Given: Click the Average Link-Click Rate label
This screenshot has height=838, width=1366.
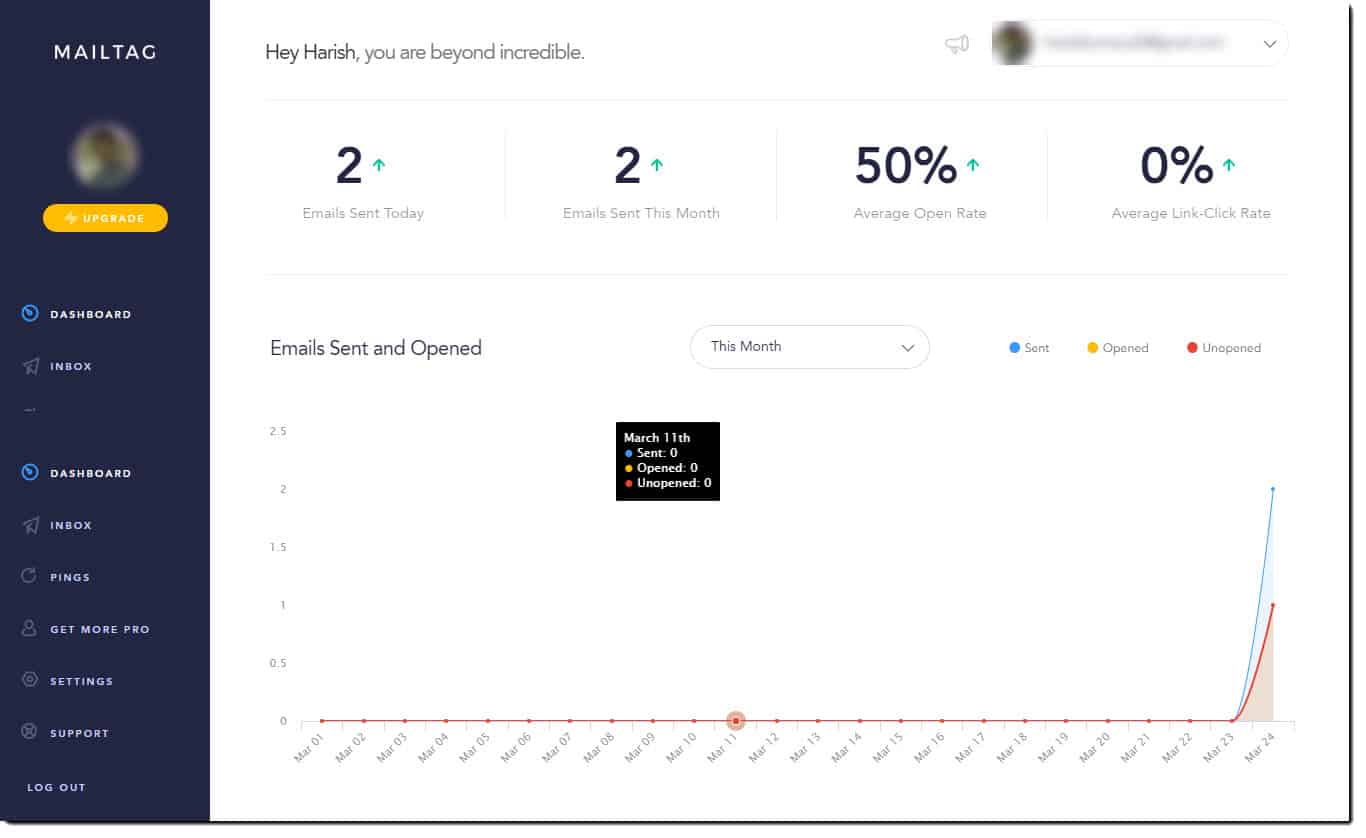Looking at the screenshot, I should (1191, 213).
